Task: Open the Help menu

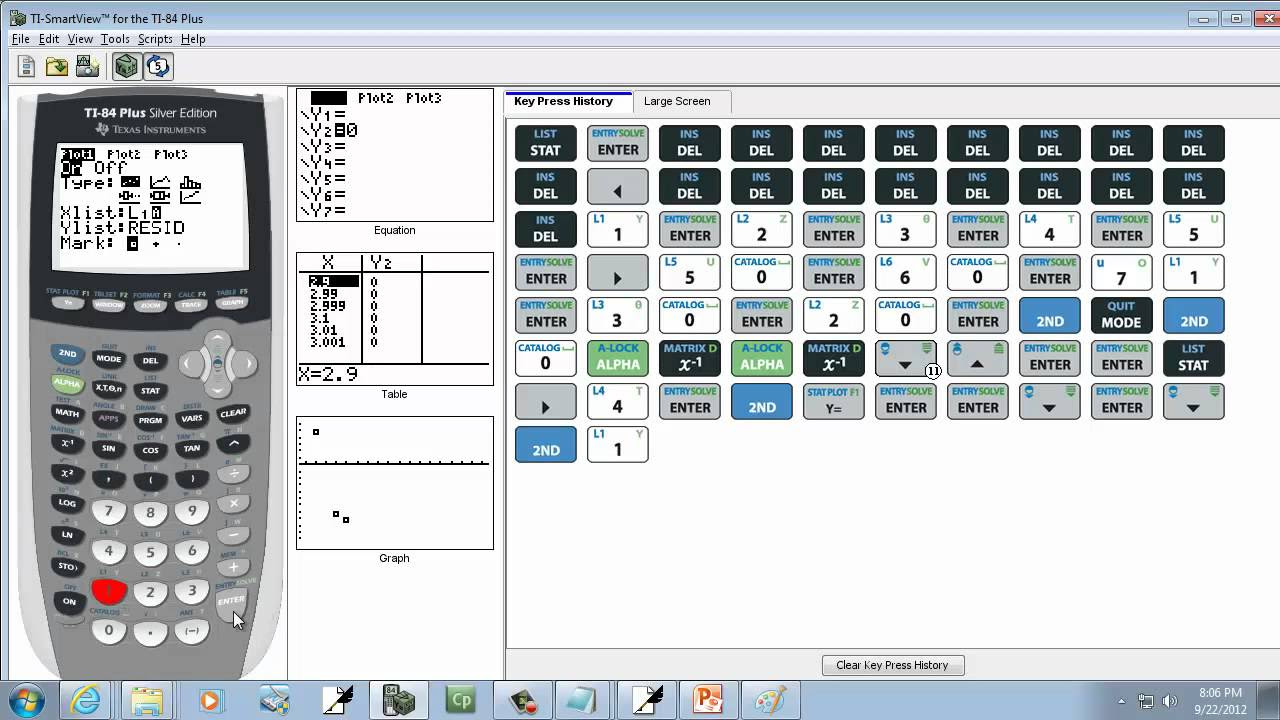Action: [193, 39]
